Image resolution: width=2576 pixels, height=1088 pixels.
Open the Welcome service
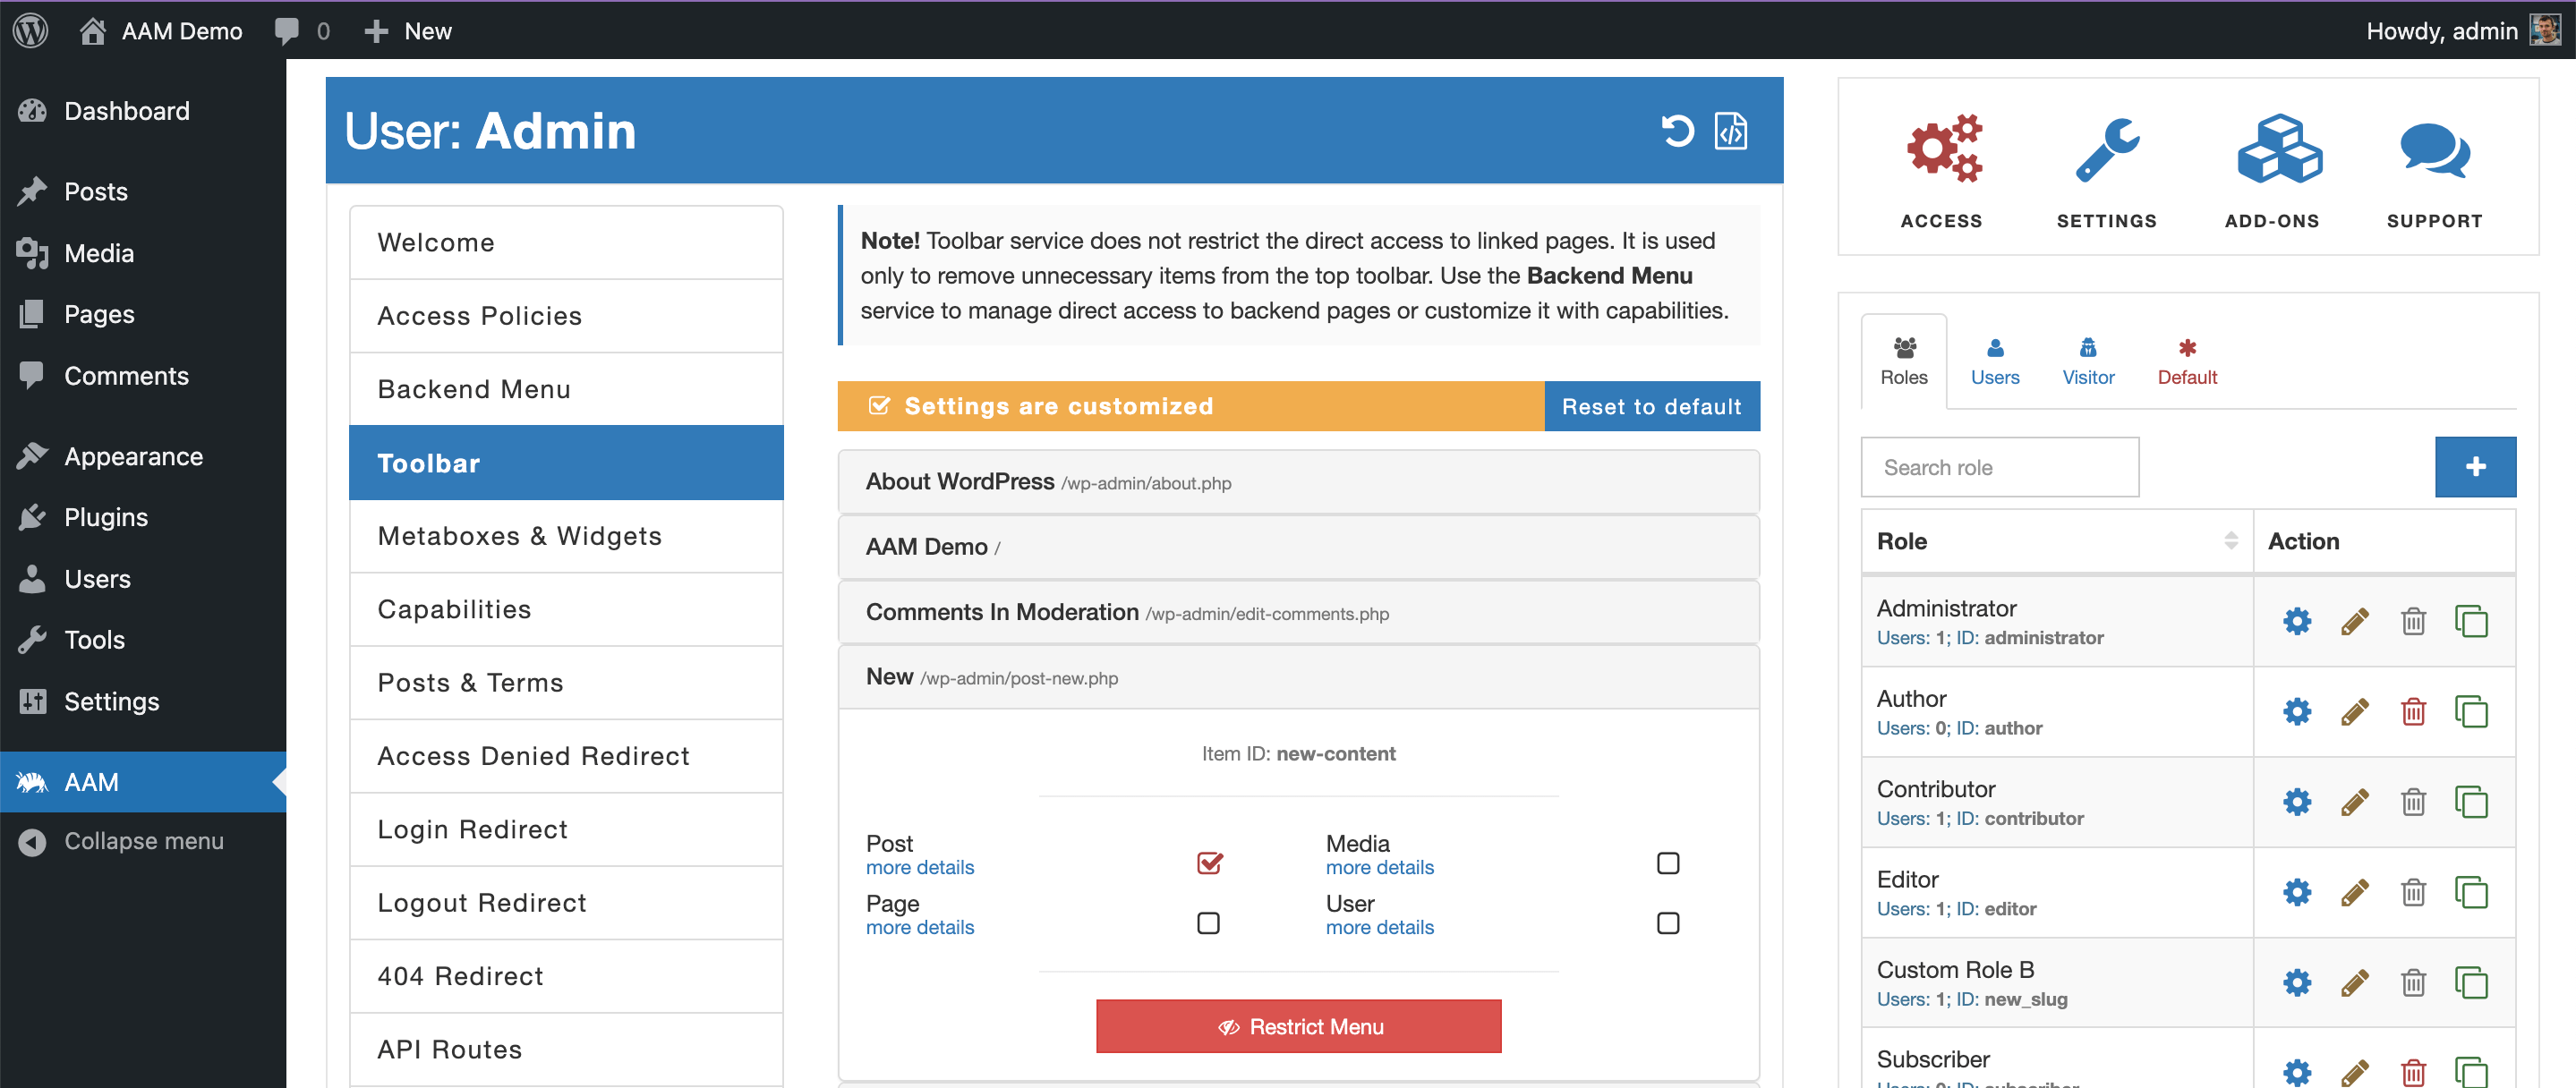click(566, 243)
